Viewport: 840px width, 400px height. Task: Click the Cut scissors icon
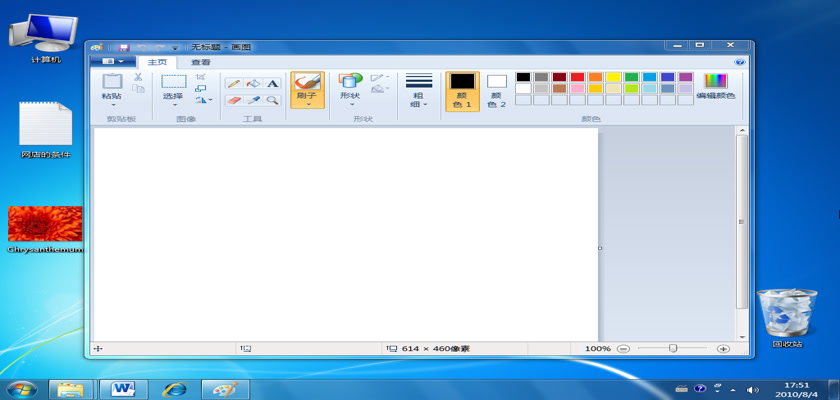(x=138, y=77)
